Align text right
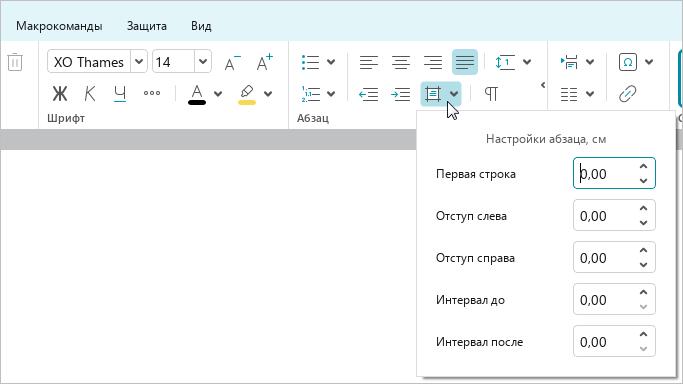This screenshot has width=683, height=384. point(433,62)
